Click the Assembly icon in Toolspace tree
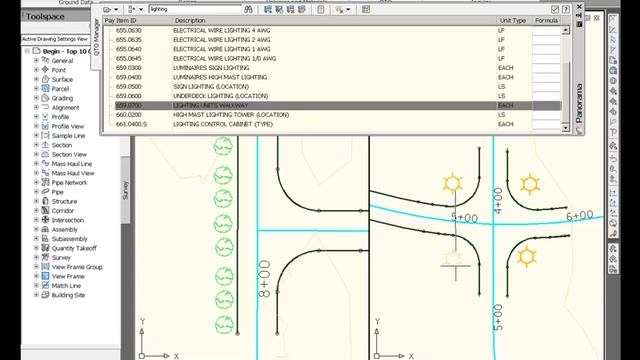This screenshot has height=360, width=640. point(45,229)
